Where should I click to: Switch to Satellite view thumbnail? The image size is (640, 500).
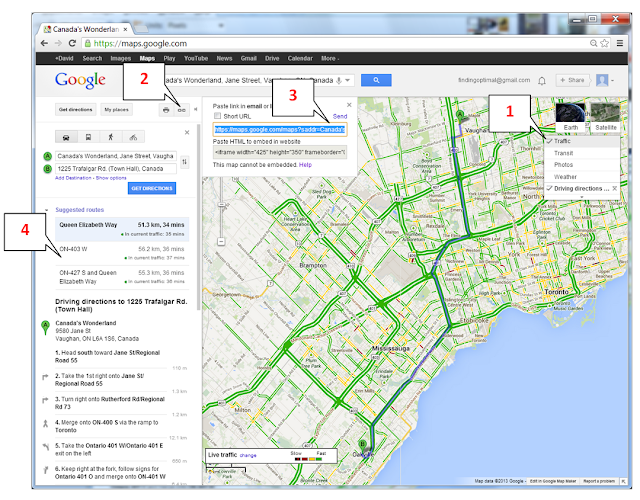[606, 118]
